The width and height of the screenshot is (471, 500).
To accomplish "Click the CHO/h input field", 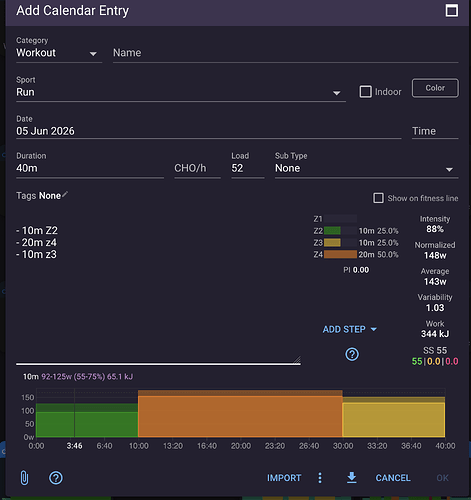I will pyautogui.click(x=197, y=168).
